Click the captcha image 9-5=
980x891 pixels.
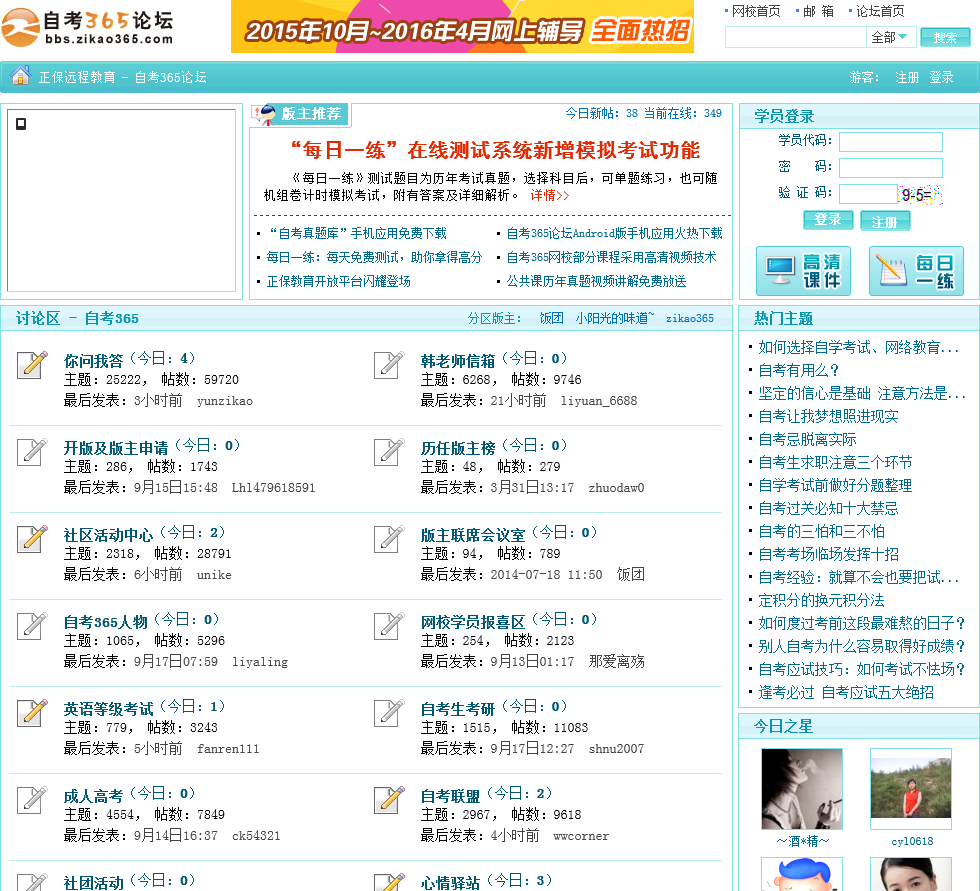click(x=919, y=194)
